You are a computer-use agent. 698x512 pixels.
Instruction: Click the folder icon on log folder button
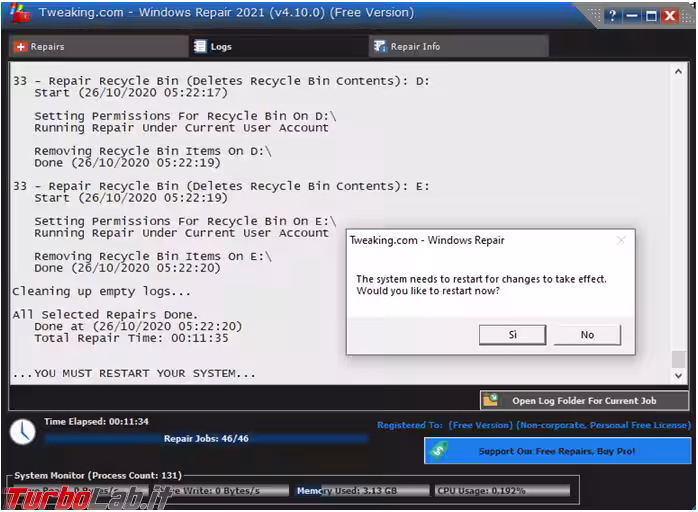point(491,400)
